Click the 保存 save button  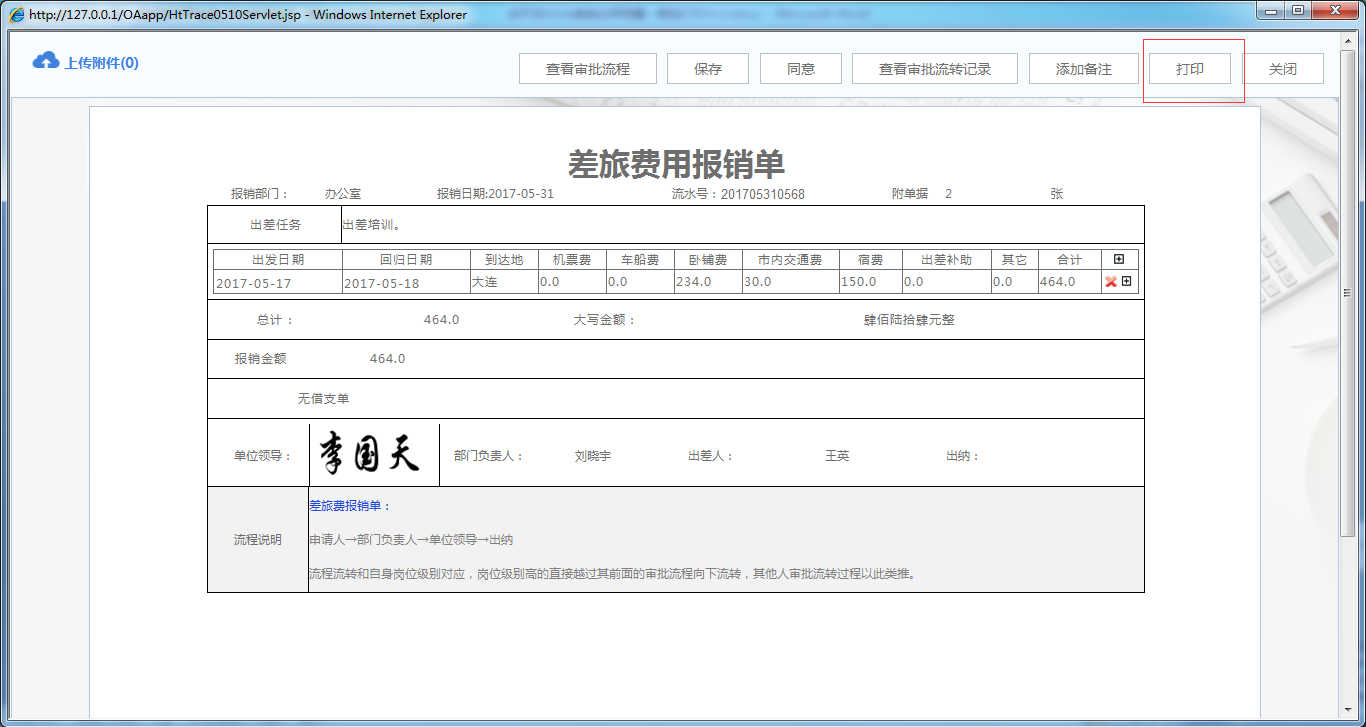click(x=708, y=68)
